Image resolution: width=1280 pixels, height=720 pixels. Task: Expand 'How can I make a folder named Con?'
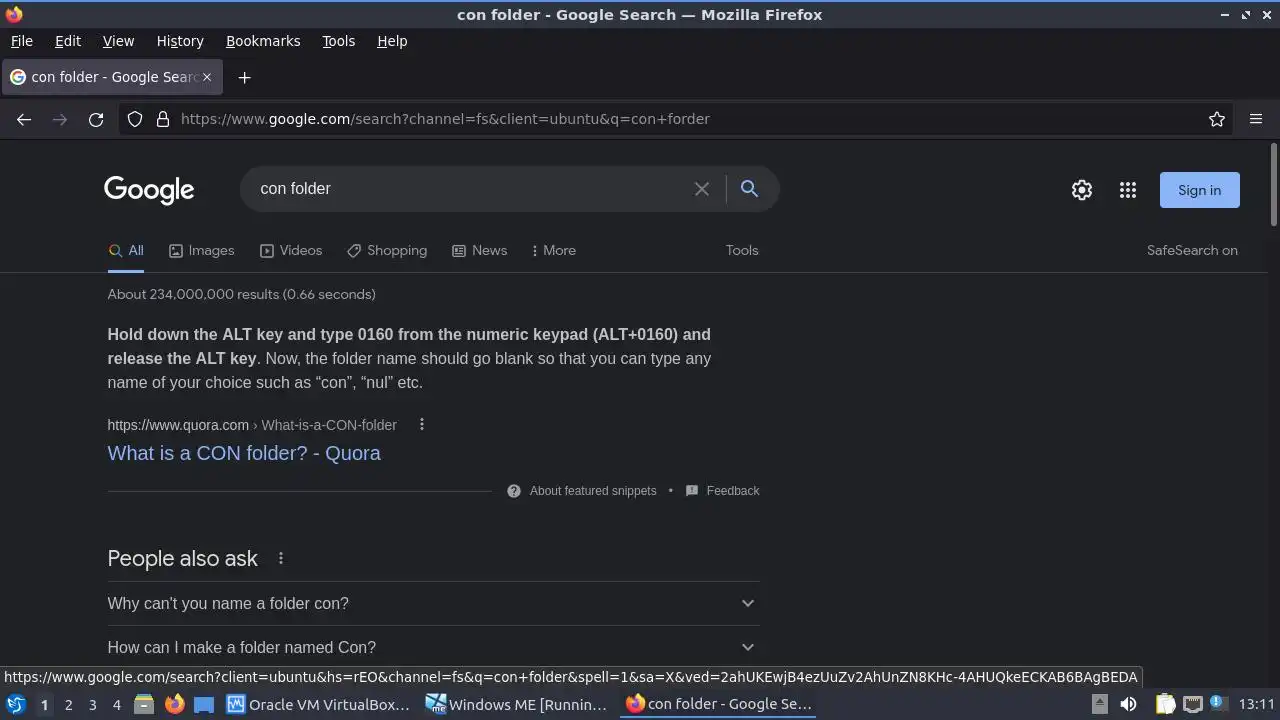433,647
